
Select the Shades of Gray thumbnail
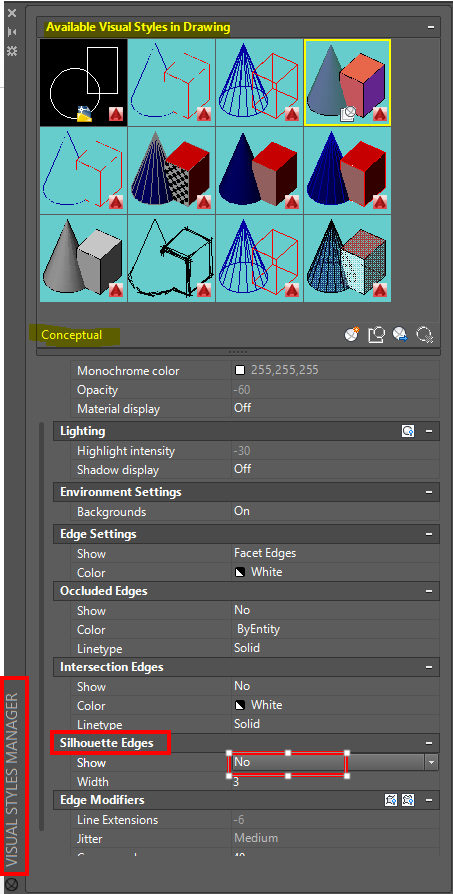[83, 258]
